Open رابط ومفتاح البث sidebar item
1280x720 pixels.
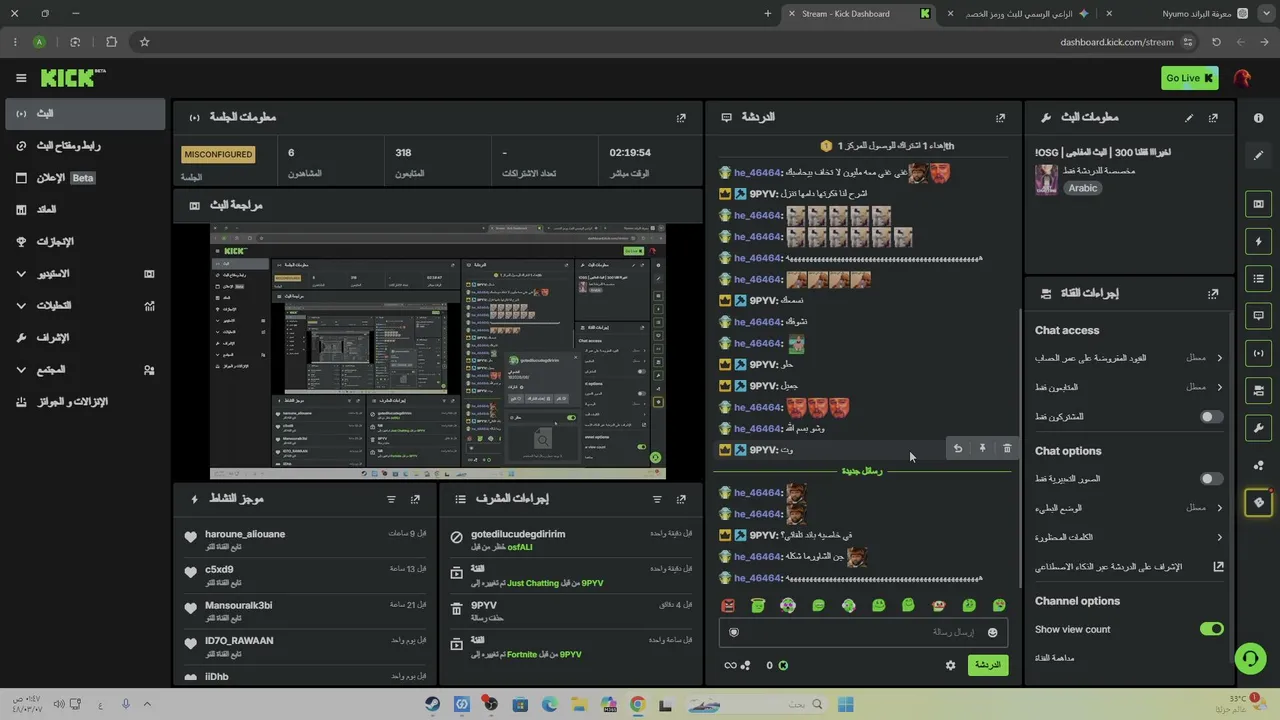pyautogui.click(x=84, y=146)
